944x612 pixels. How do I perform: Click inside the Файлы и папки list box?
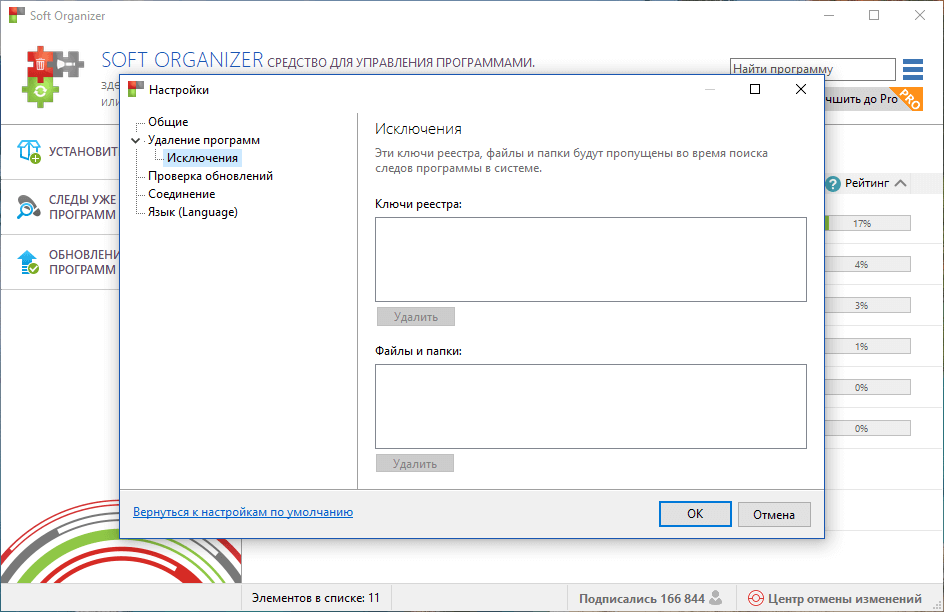(x=591, y=406)
